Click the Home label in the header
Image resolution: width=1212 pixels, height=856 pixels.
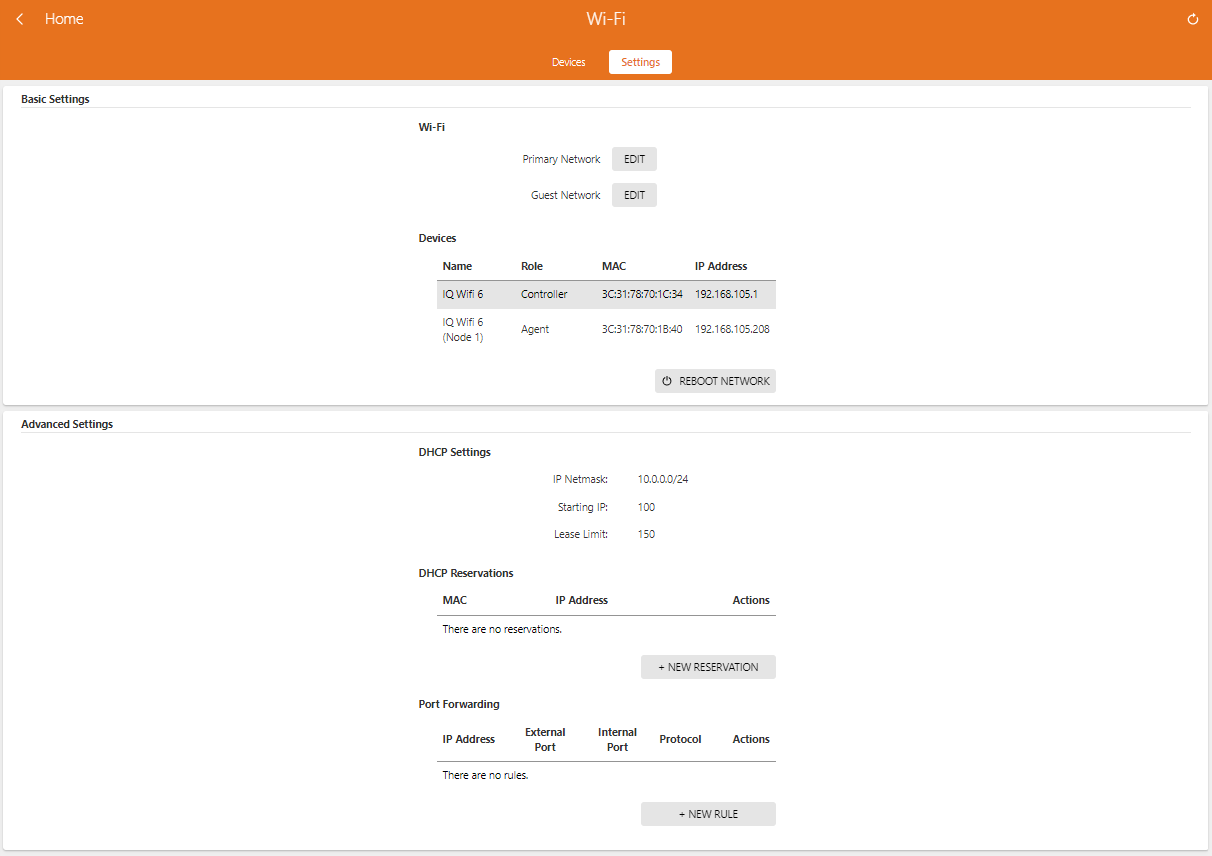coord(64,19)
